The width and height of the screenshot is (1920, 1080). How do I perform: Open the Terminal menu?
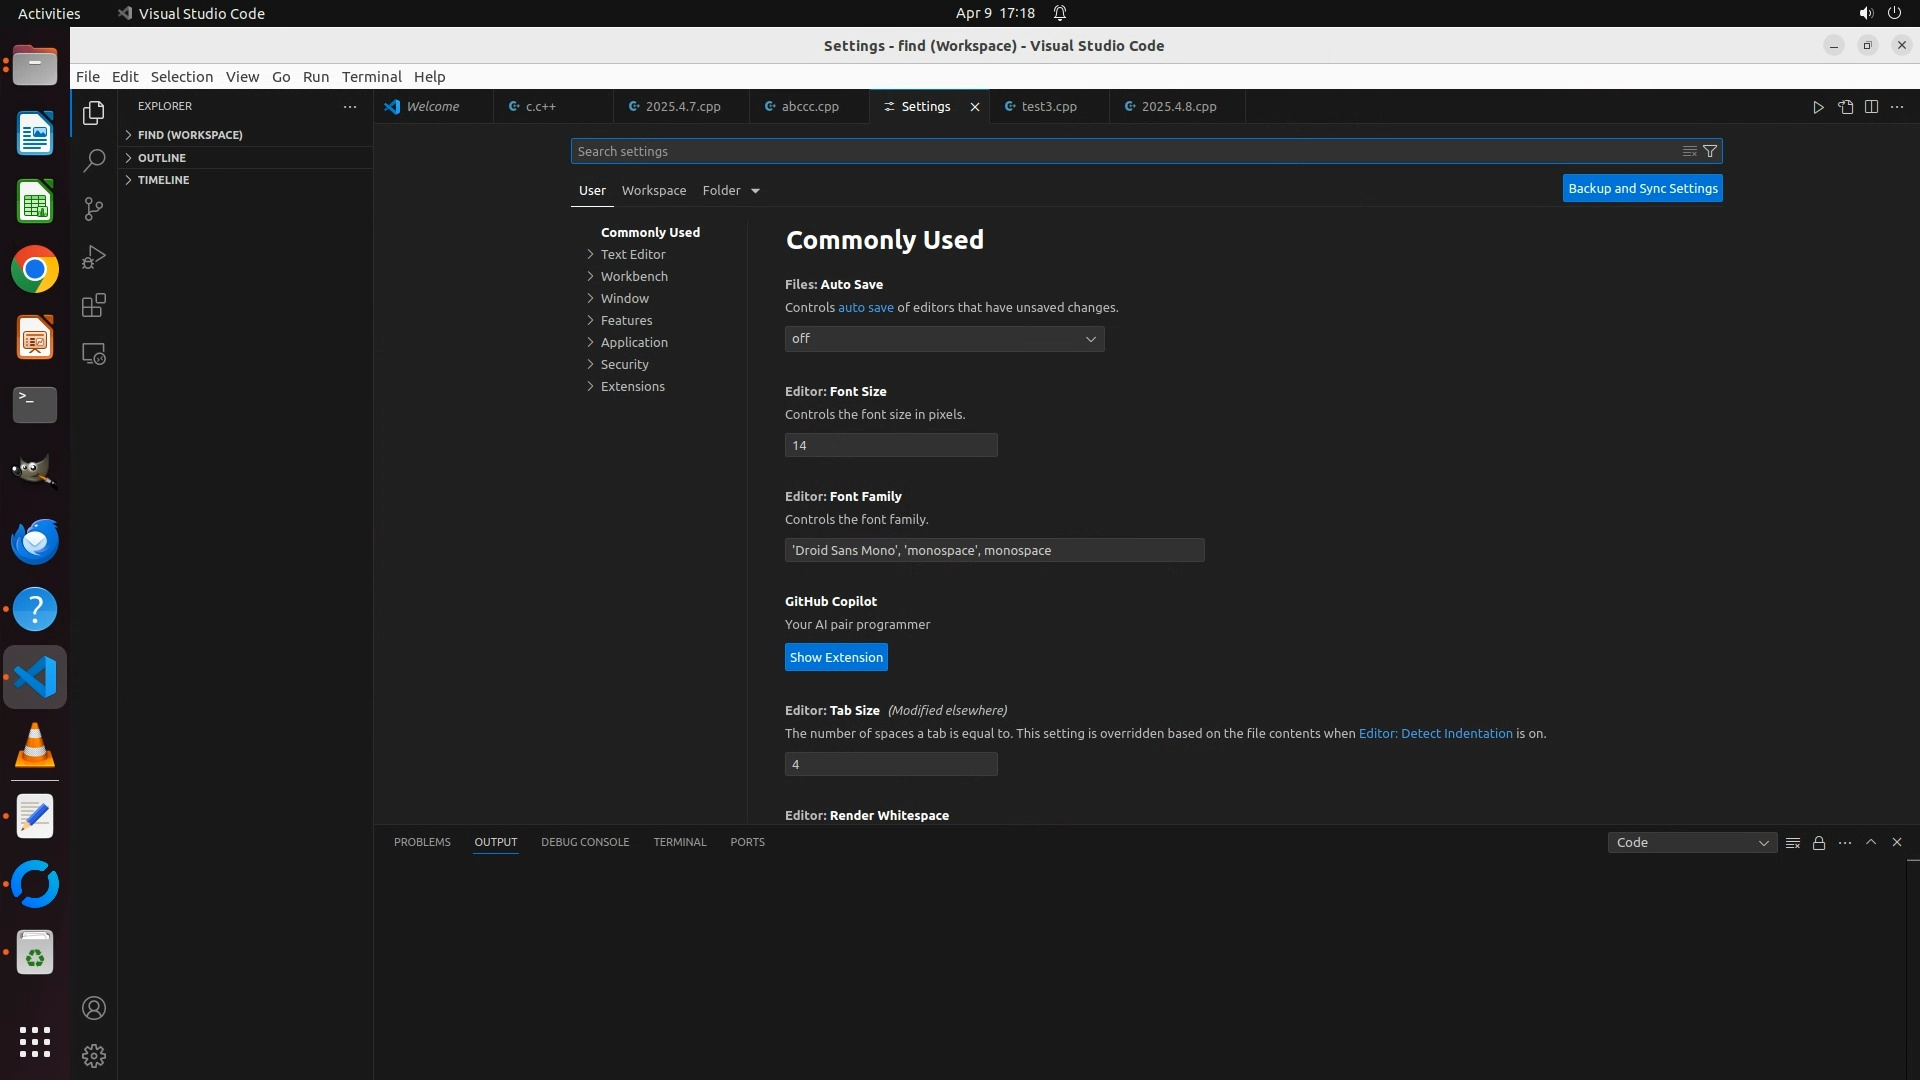point(371,77)
